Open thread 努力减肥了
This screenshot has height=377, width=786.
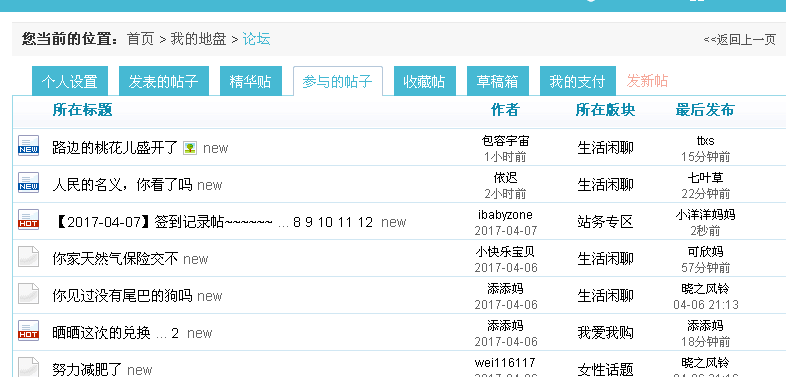[x=87, y=370]
